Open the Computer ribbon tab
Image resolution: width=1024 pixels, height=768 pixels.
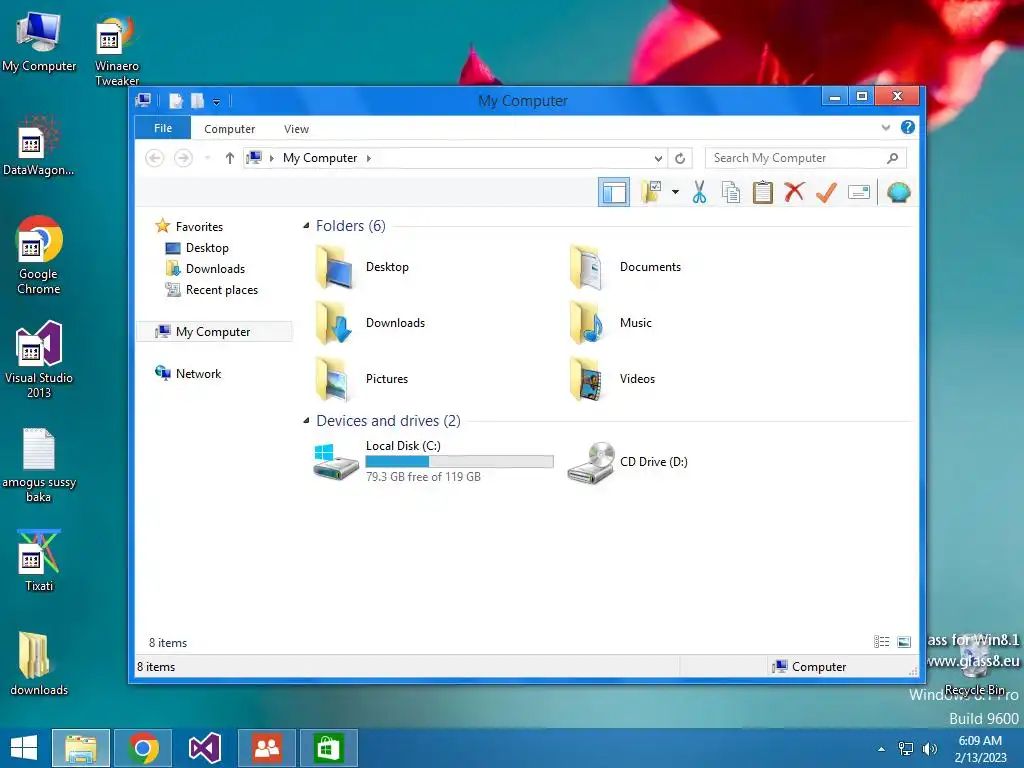click(x=229, y=129)
